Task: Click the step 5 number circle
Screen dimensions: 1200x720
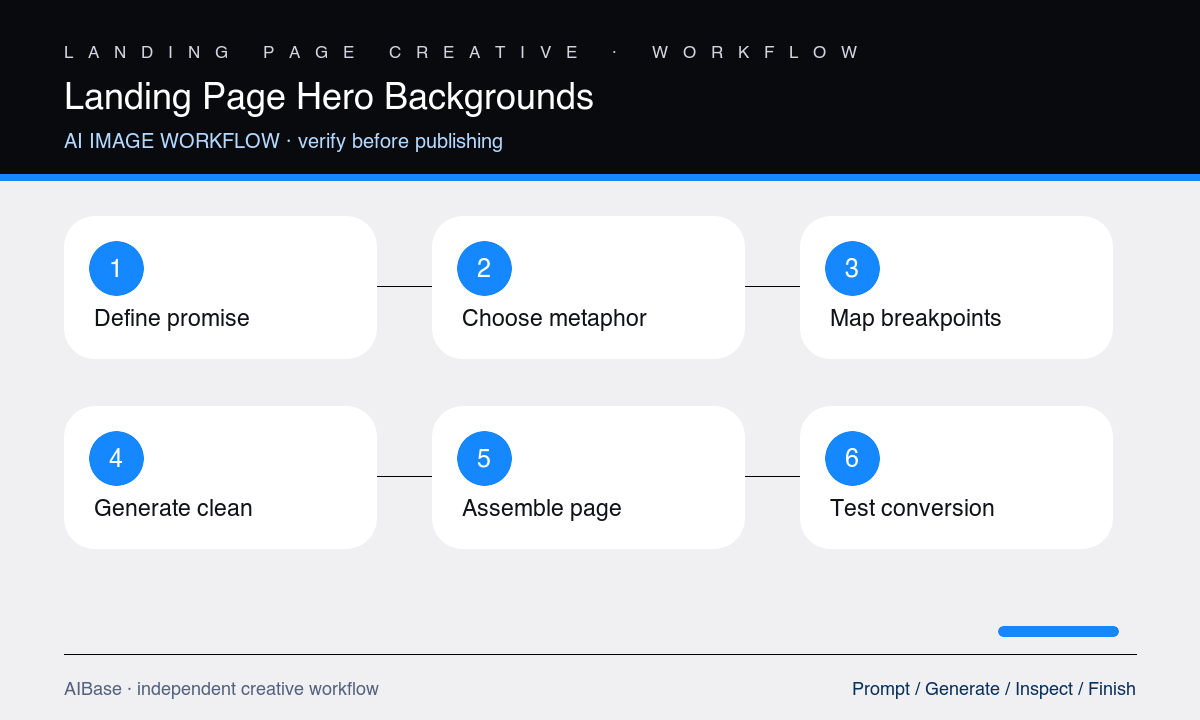Action: [484, 458]
